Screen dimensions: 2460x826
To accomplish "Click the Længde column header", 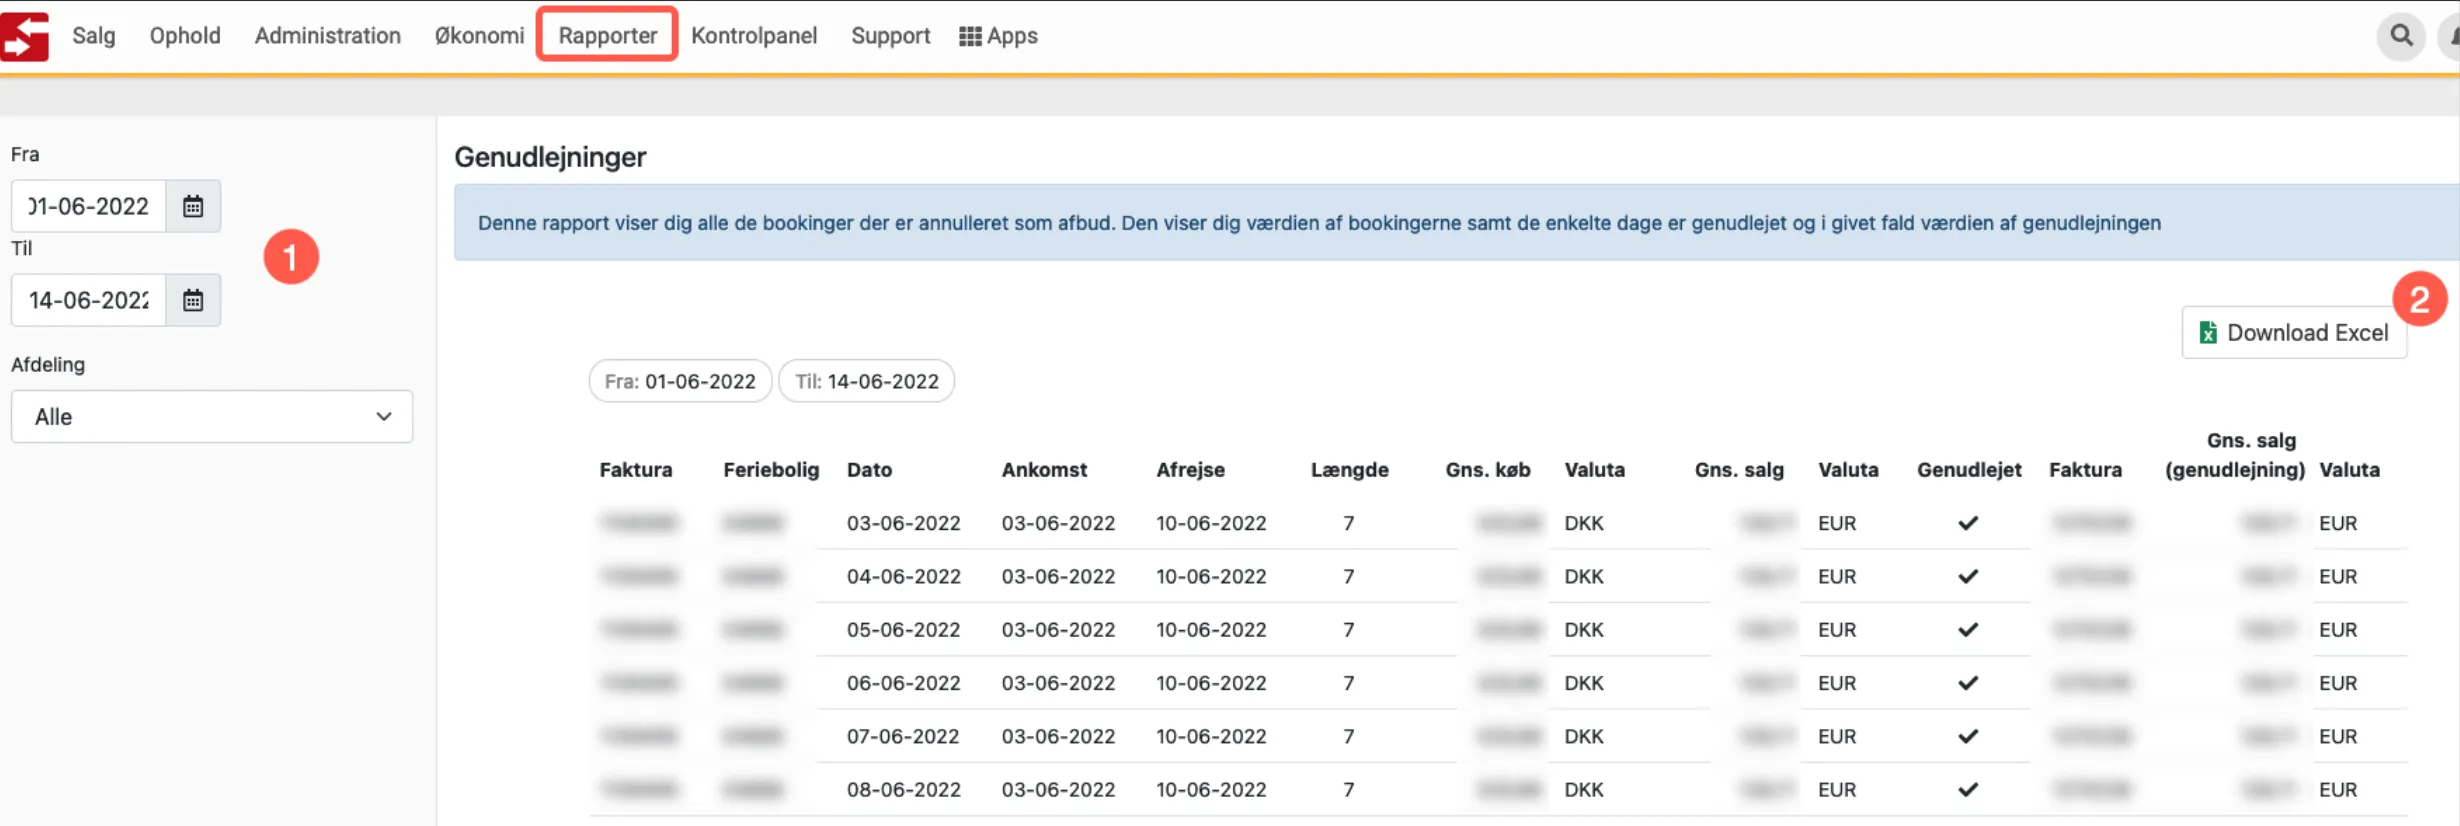I will tap(1349, 470).
